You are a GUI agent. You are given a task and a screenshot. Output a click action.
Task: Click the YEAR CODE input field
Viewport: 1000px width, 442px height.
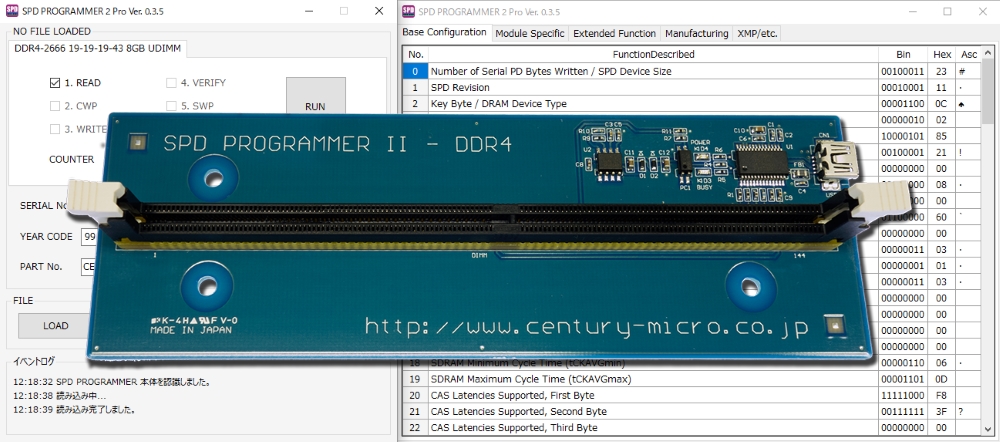click(88, 237)
